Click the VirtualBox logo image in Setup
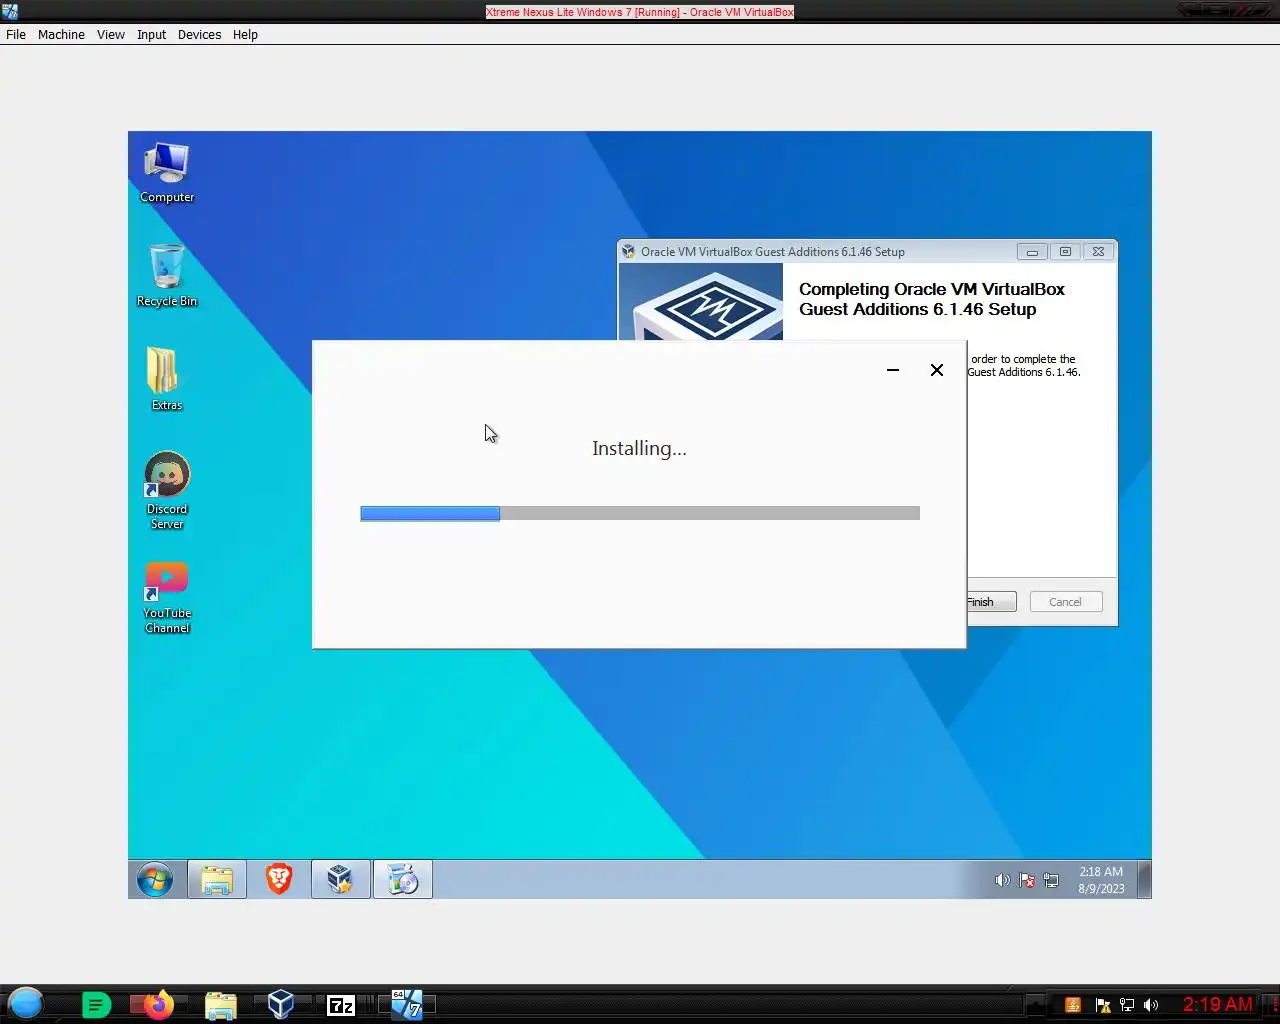The image size is (1280, 1024). (701, 302)
